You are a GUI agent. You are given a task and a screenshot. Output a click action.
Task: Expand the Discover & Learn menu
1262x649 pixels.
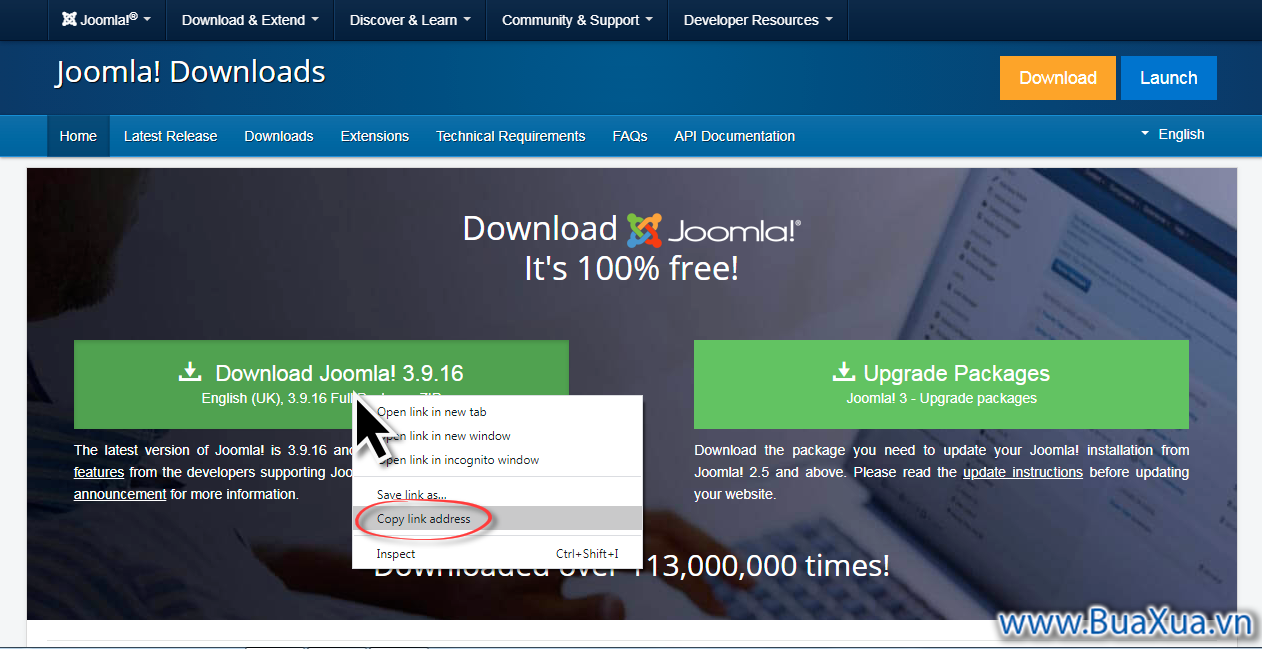[x=409, y=20]
